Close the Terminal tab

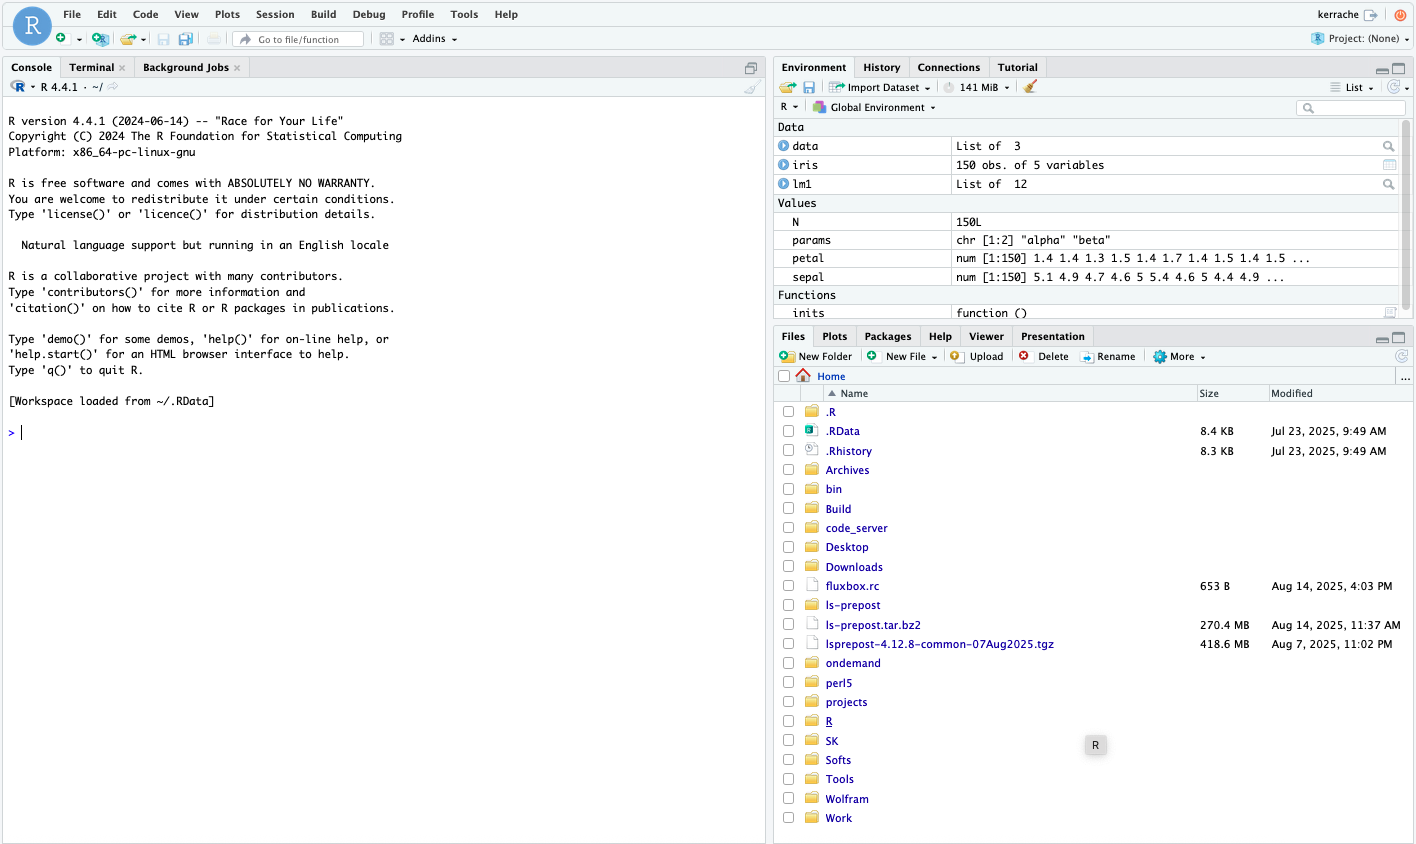tap(122, 68)
